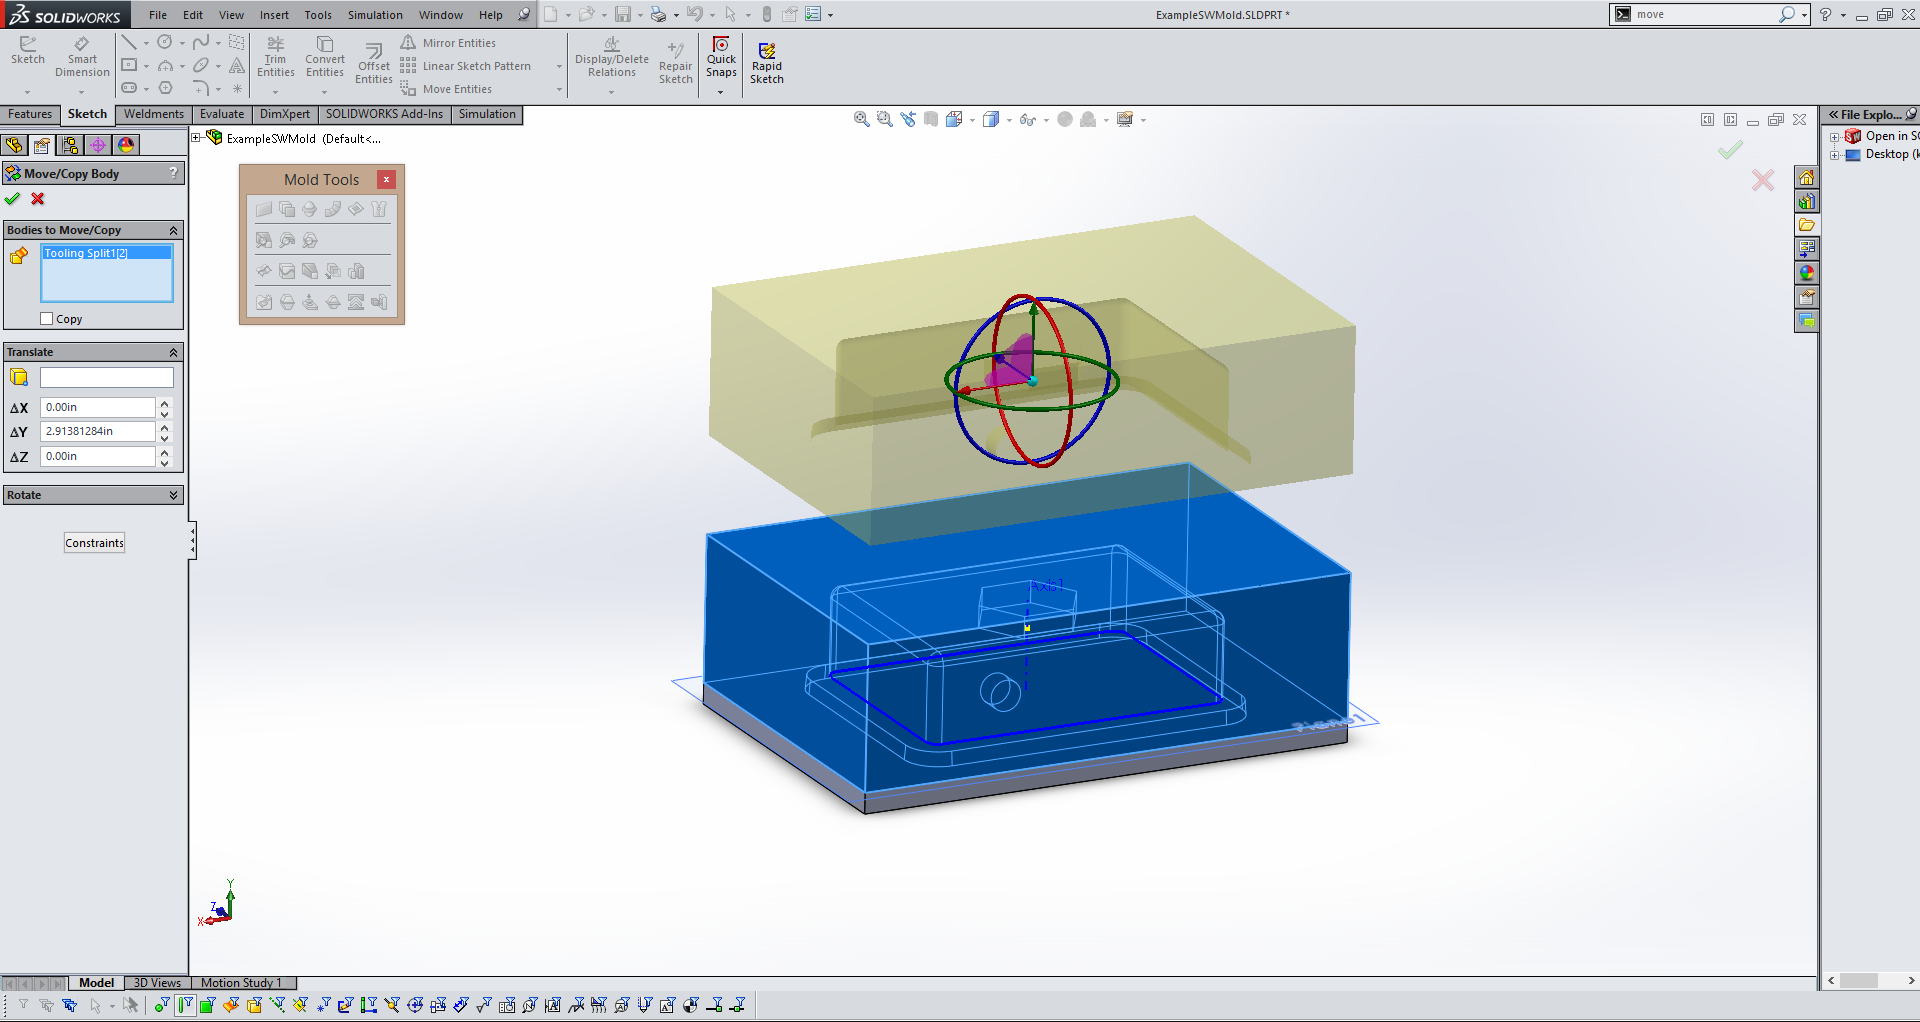Select the Smart Dimension tool
Viewport: 1920px width, 1022px height.
[x=82, y=58]
